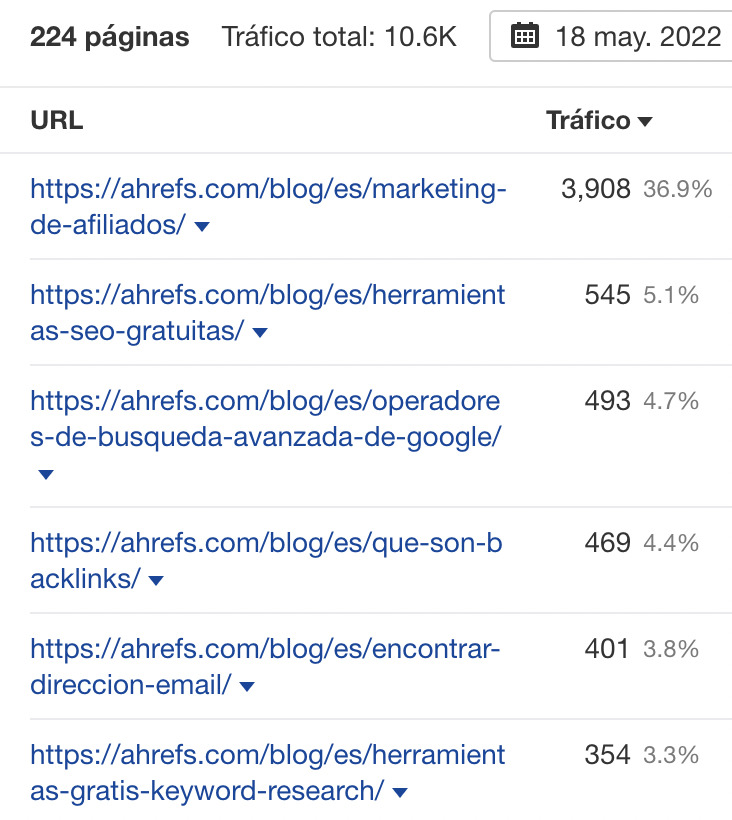This screenshot has width=732, height=820.
Task: Expand arrow beside herramientas-seo-gratuitas URL
Action: [x=260, y=332]
